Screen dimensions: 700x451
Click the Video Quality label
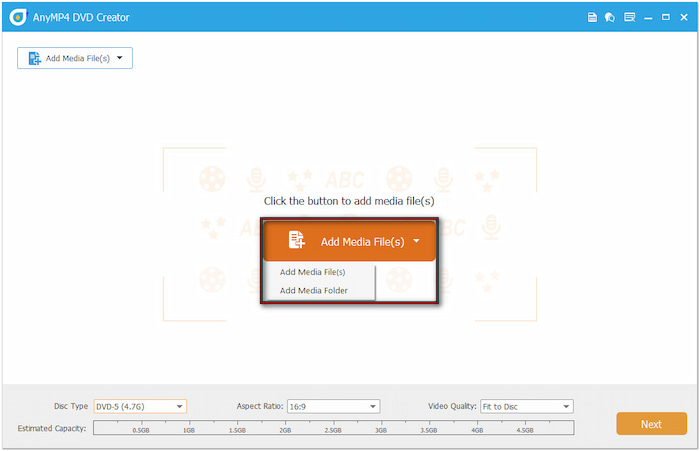(x=452, y=406)
